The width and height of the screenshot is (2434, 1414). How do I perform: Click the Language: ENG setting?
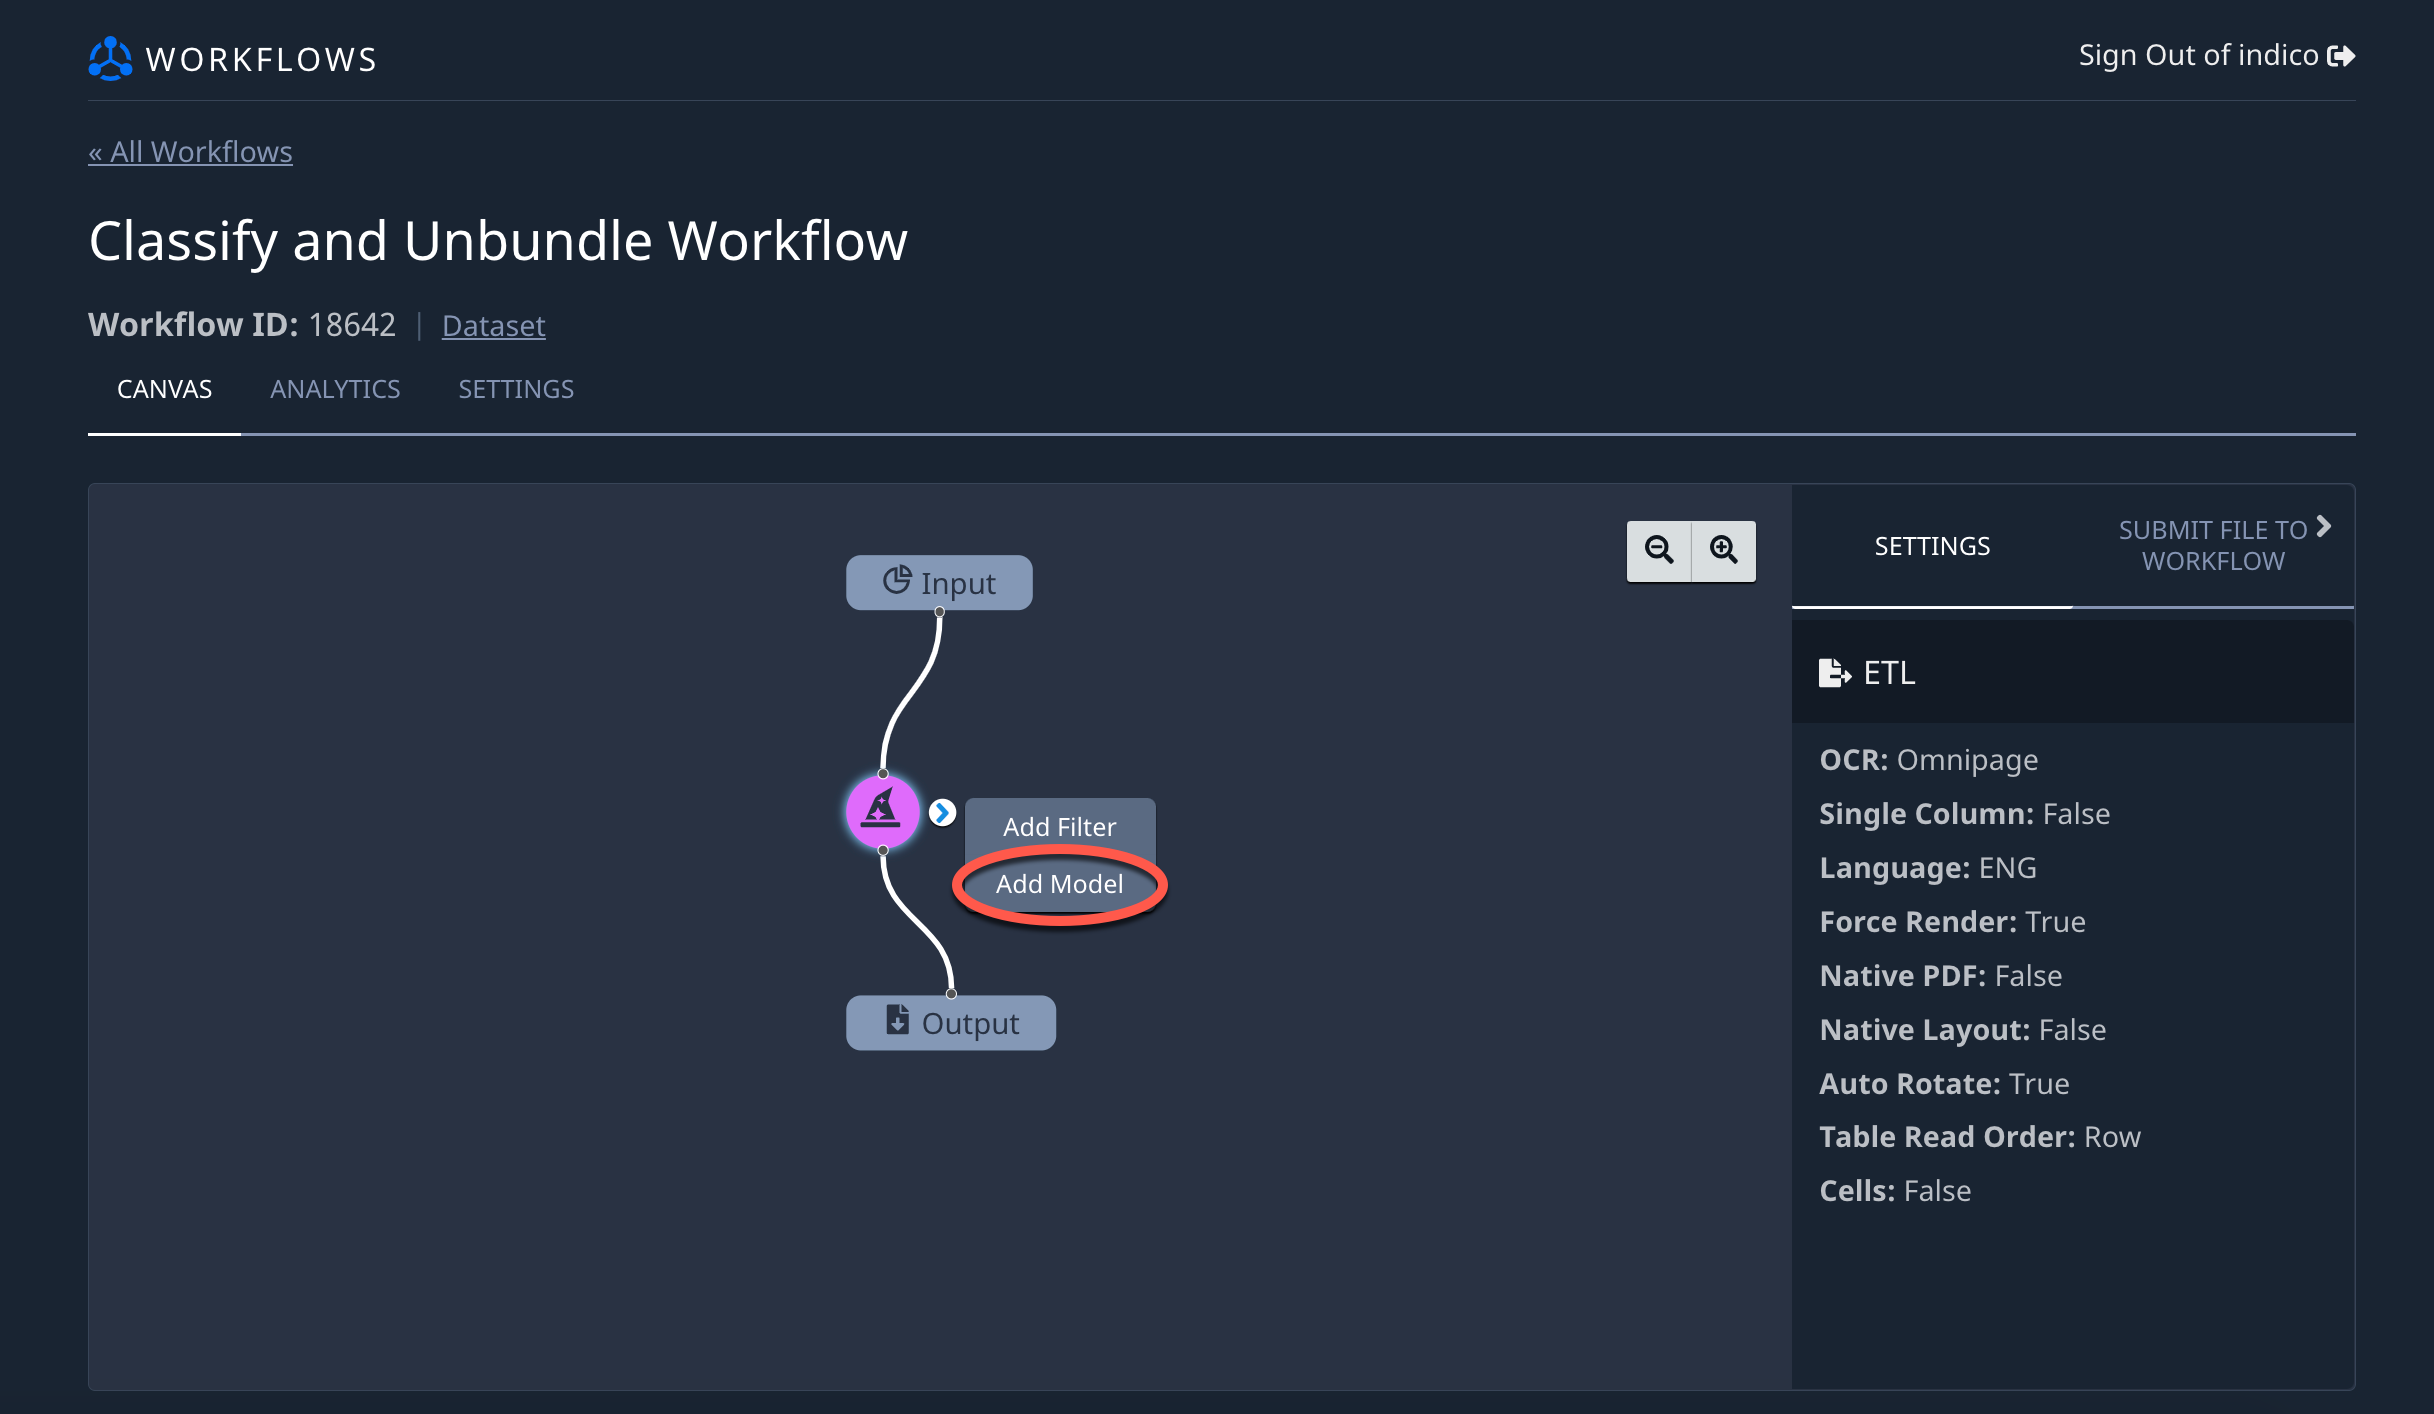click(1928, 868)
